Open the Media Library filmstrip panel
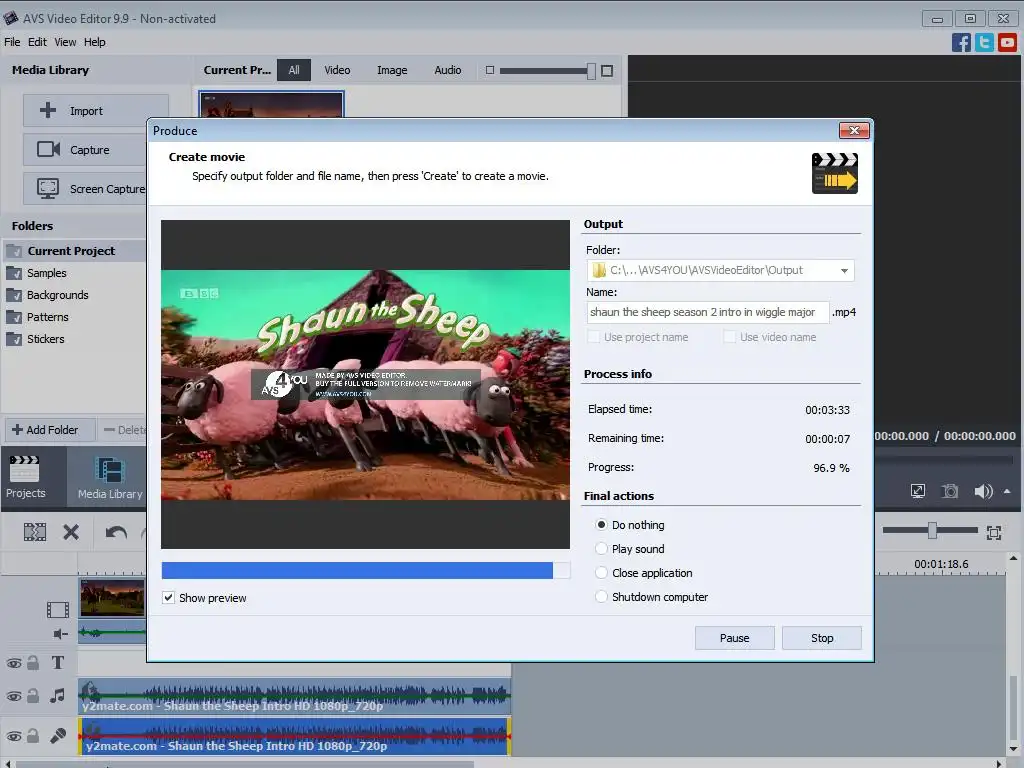This screenshot has width=1024, height=768. (x=110, y=478)
